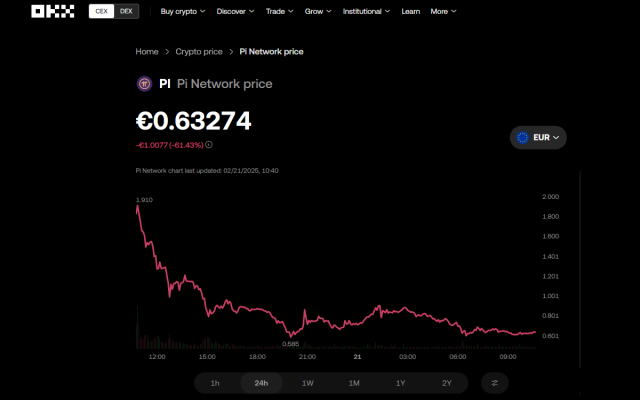Viewport: 640px width, 400px height.
Task: Select the 1W time range
Action: (x=308, y=382)
